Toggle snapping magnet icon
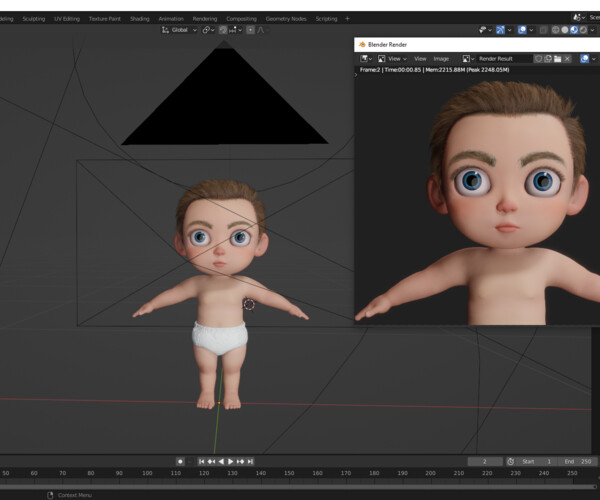Viewport: 600px width, 500px height. coord(223,30)
